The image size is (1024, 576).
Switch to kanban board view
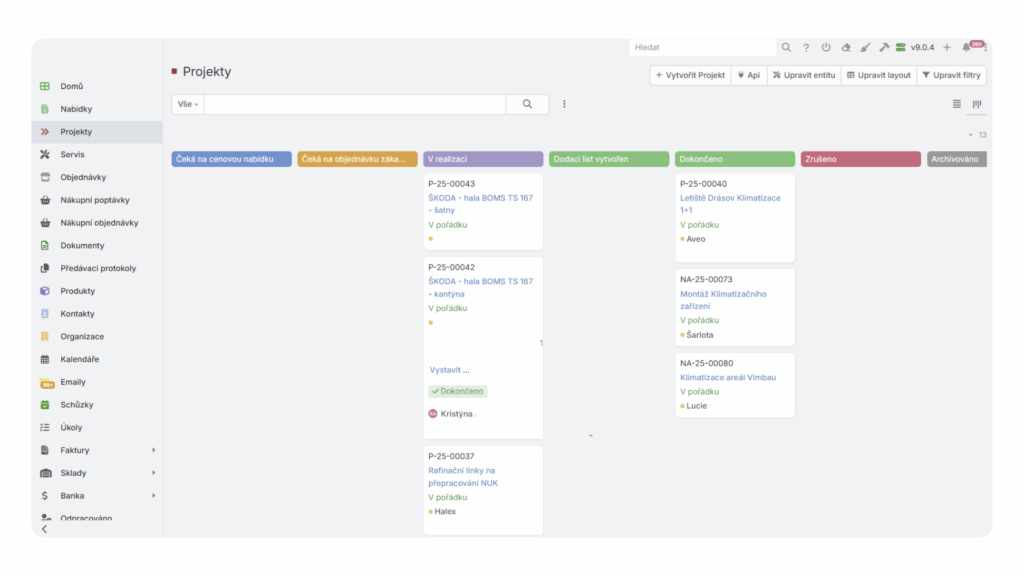pos(977,104)
